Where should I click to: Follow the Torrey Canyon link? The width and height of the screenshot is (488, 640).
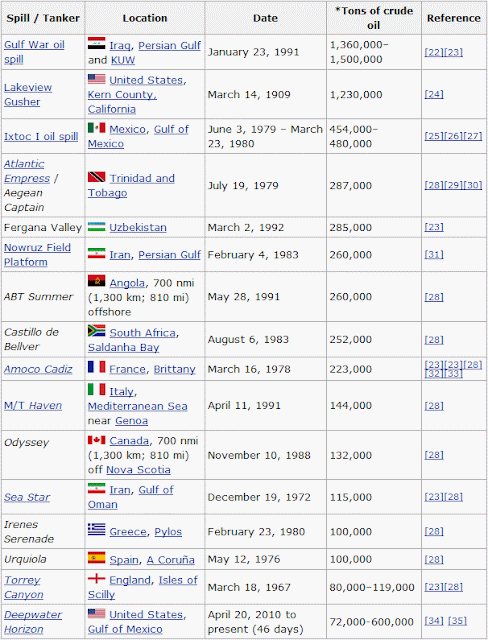click(23, 587)
